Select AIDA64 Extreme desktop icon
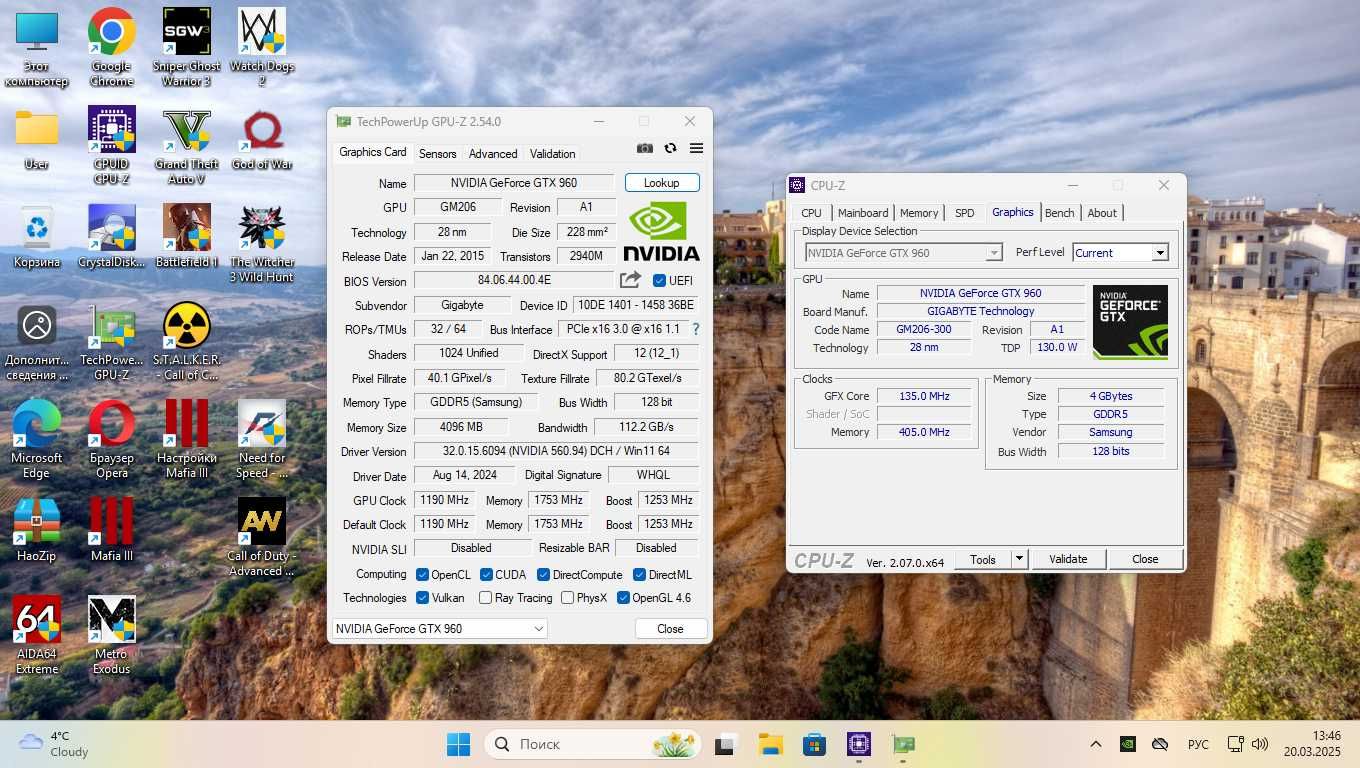The width and height of the screenshot is (1360, 768). click(x=37, y=636)
